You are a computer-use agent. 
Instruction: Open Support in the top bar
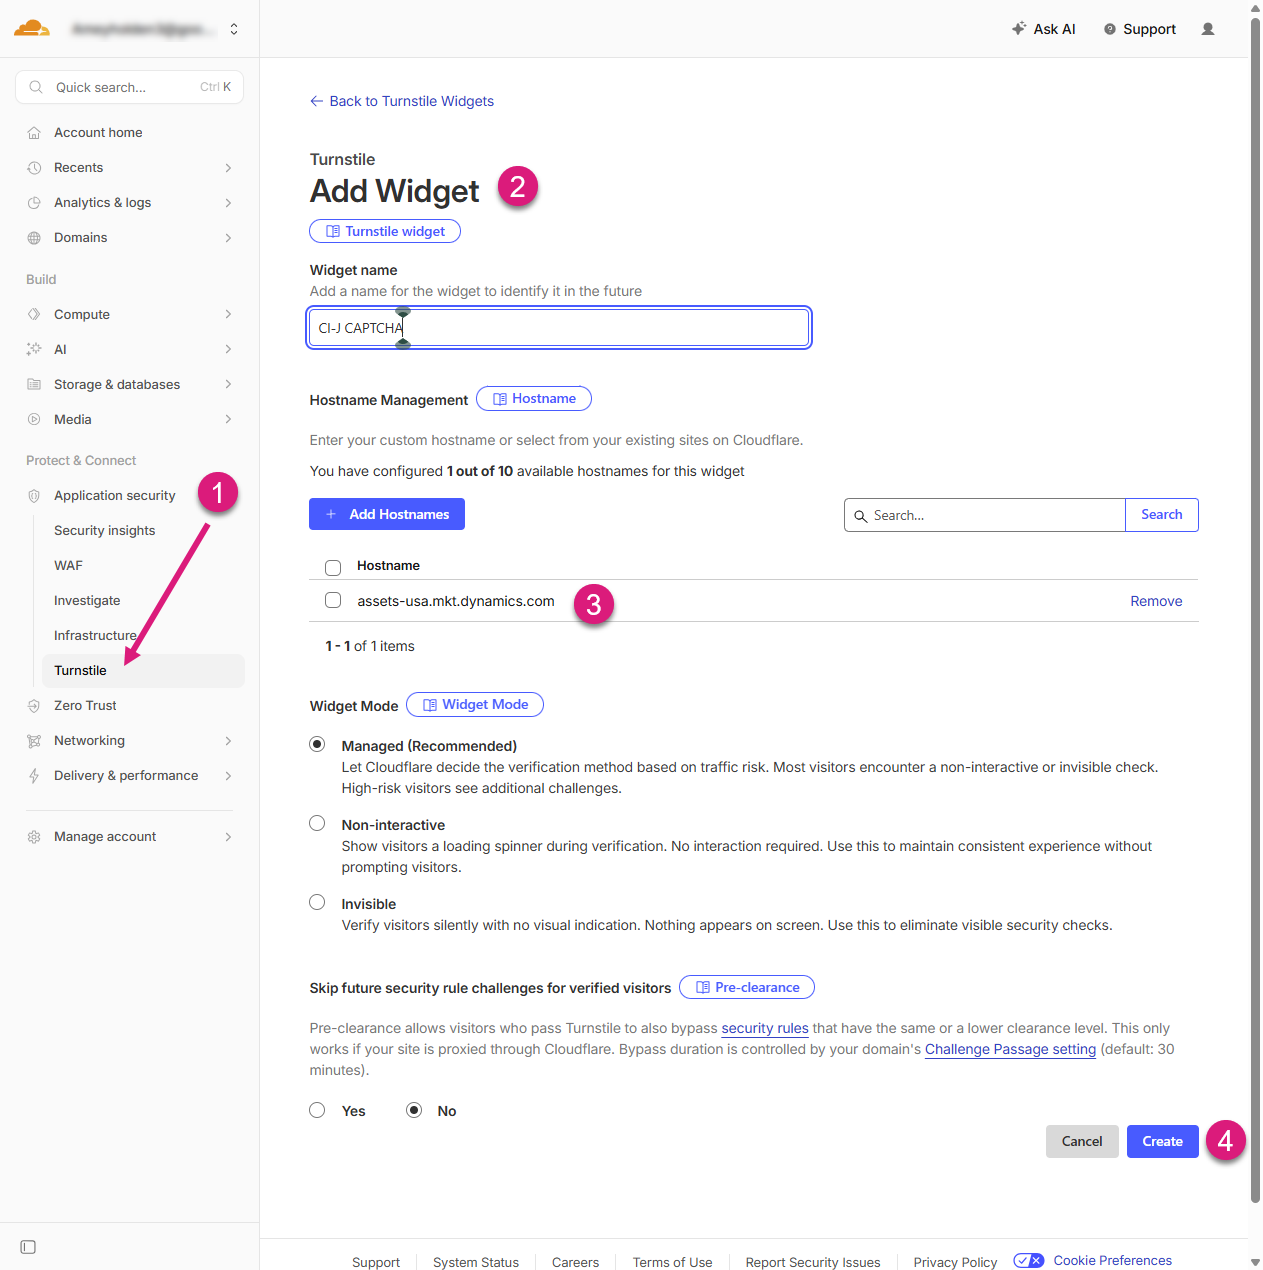1140,29
